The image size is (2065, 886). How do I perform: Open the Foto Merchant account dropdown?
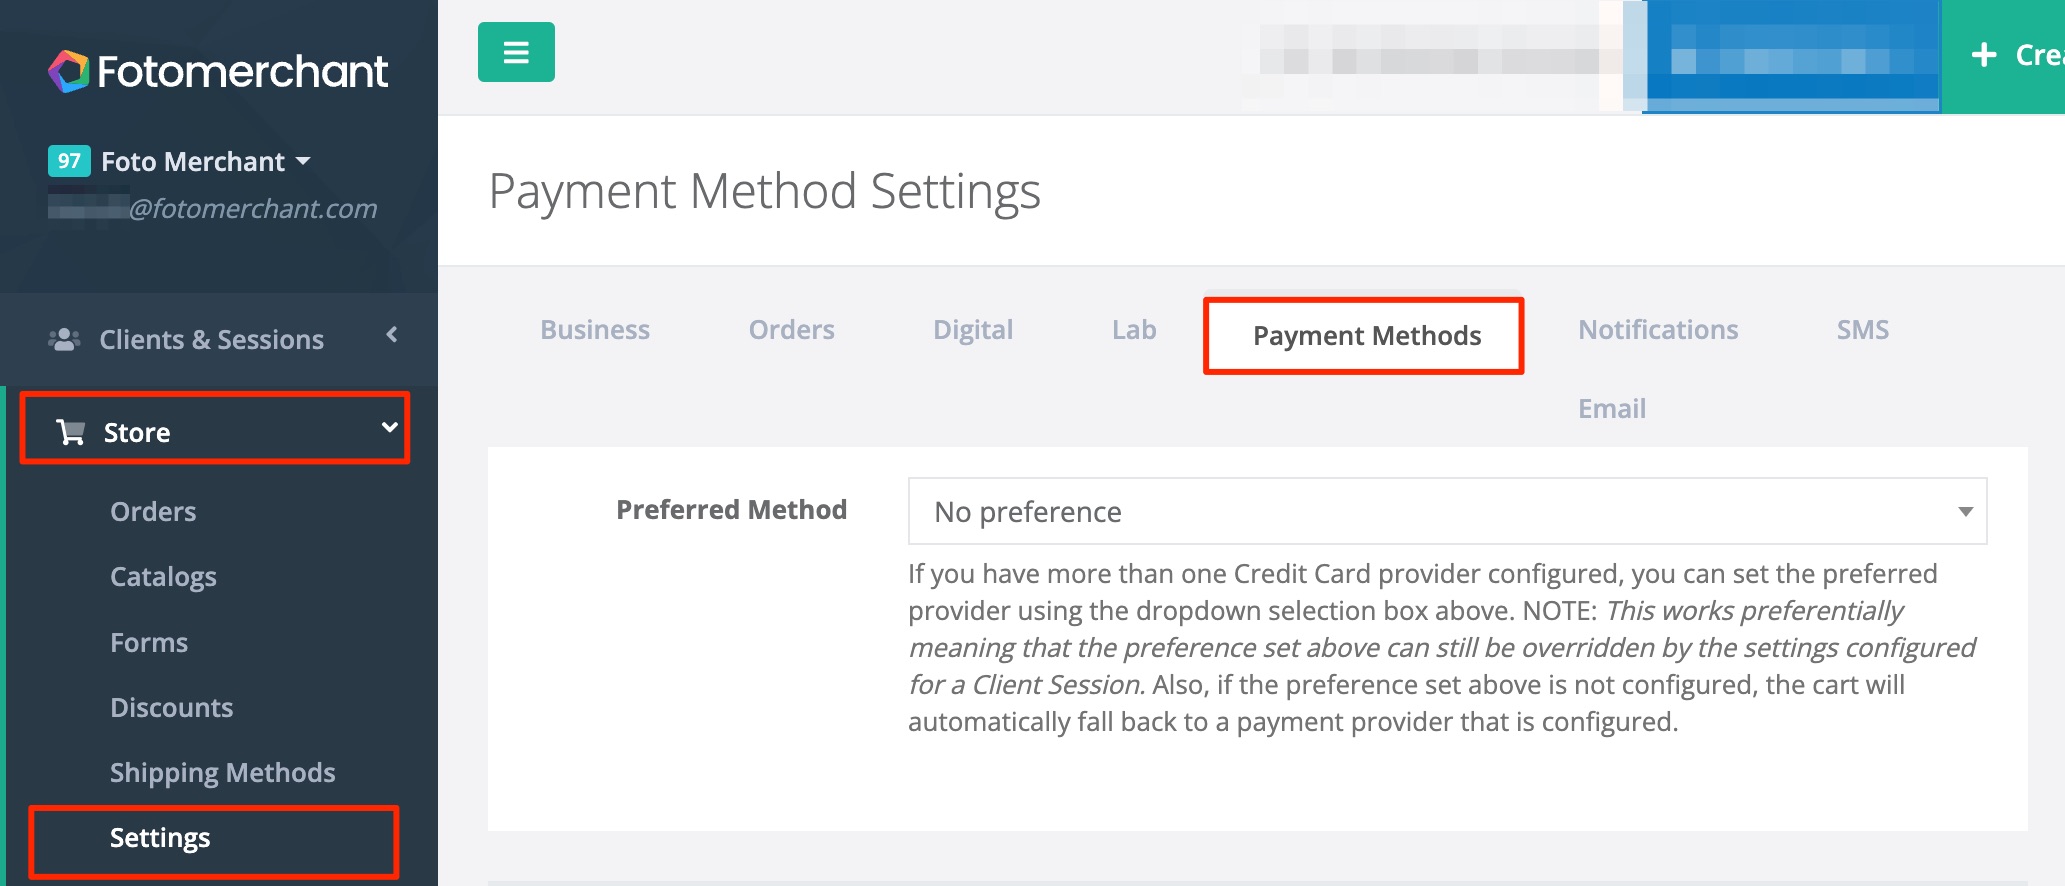205,161
